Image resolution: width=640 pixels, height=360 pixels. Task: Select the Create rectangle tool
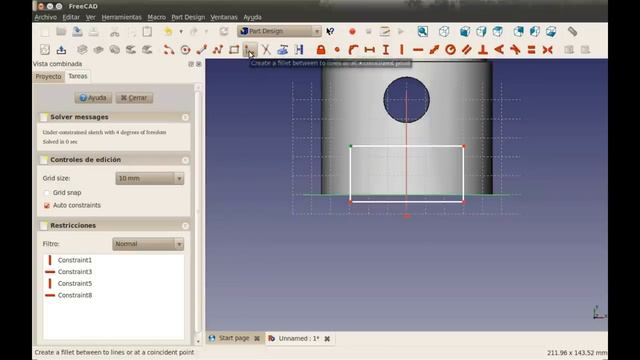pyautogui.click(x=234, y=50)
